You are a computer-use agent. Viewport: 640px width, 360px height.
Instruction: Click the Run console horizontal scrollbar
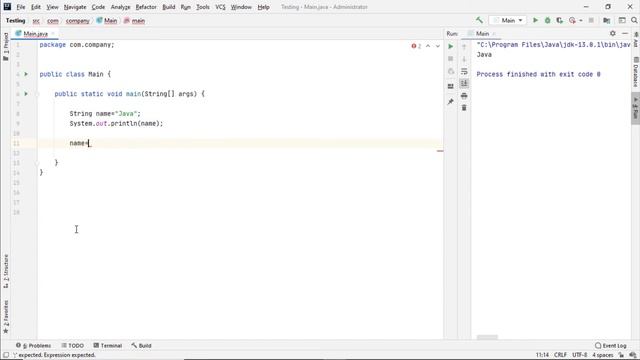(487, 337)
